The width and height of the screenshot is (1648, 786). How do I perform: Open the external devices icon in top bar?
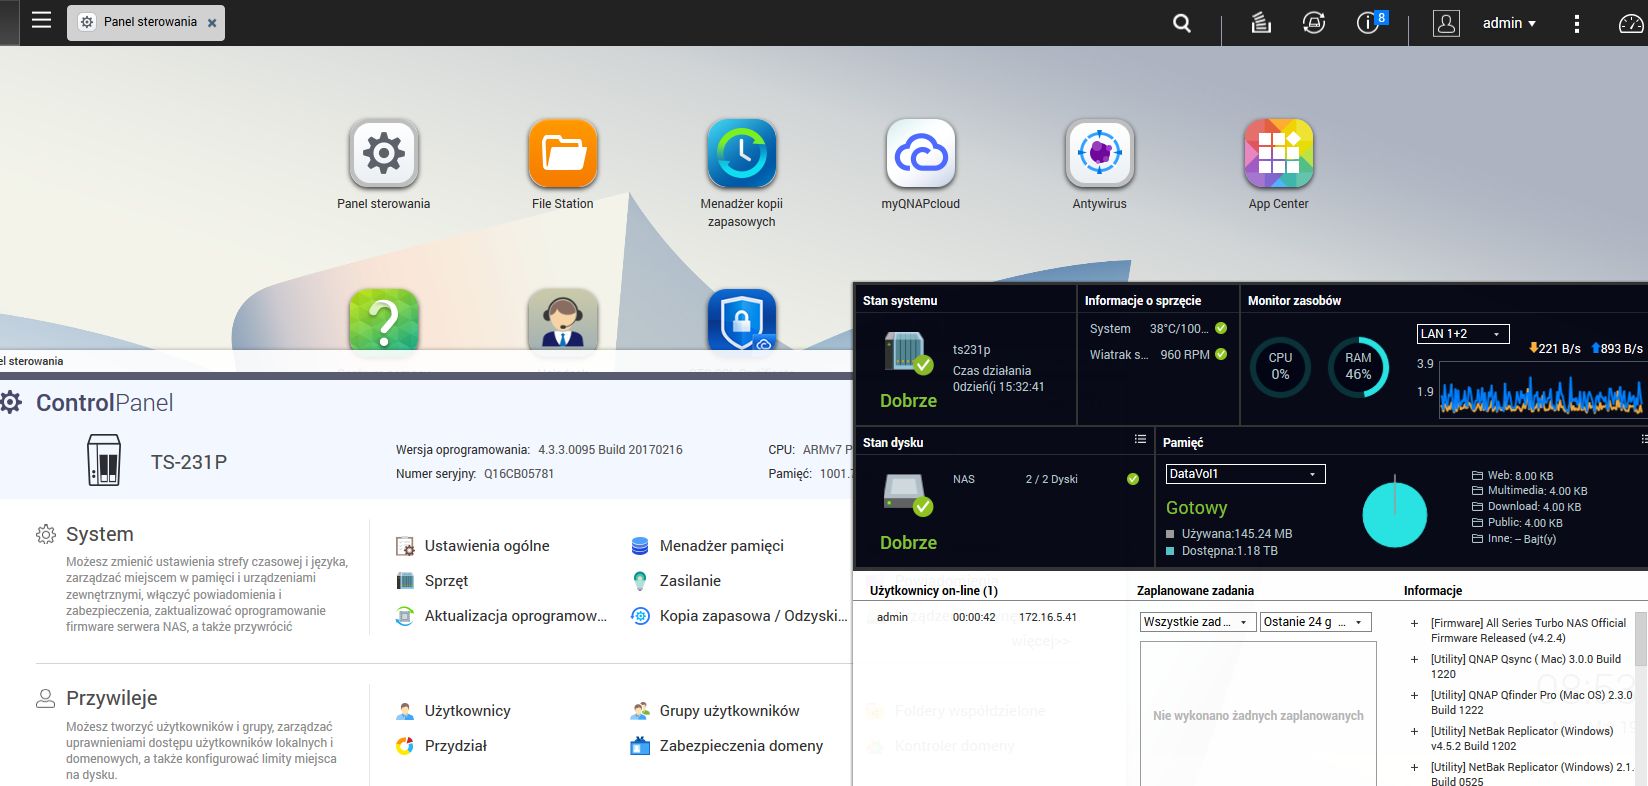pos(1314,23)
